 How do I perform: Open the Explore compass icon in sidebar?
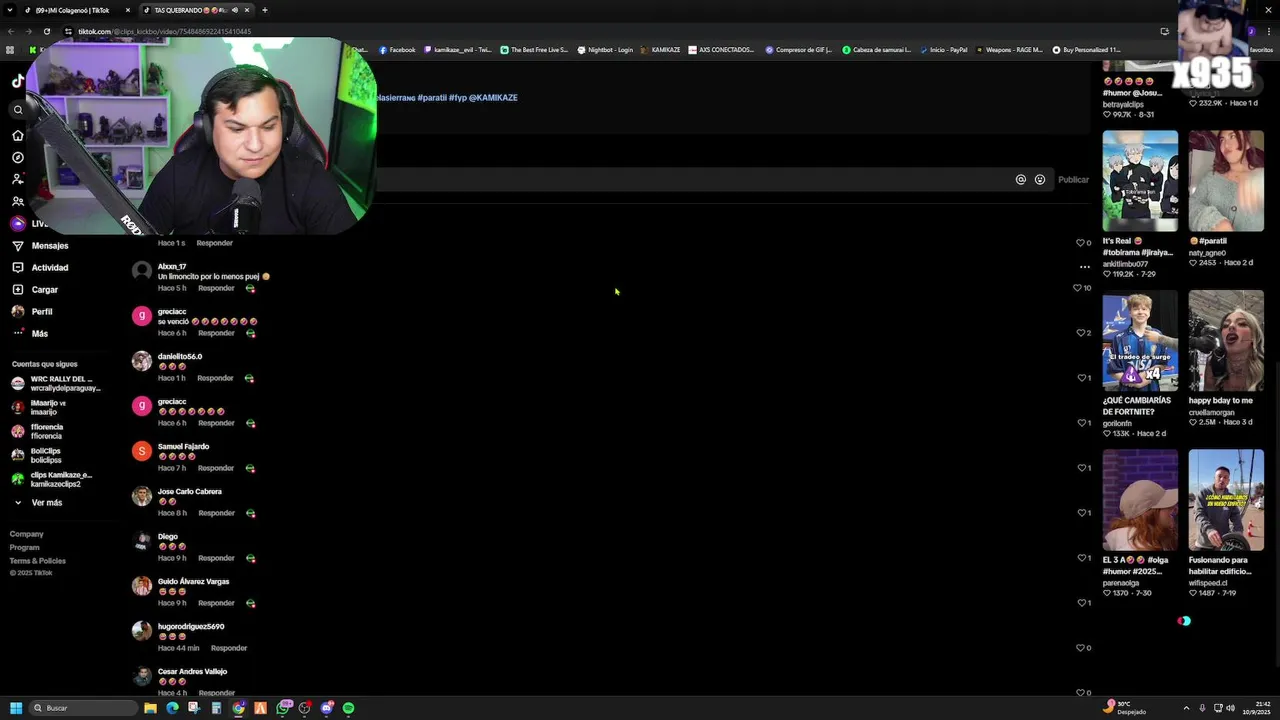pos(18,157)
